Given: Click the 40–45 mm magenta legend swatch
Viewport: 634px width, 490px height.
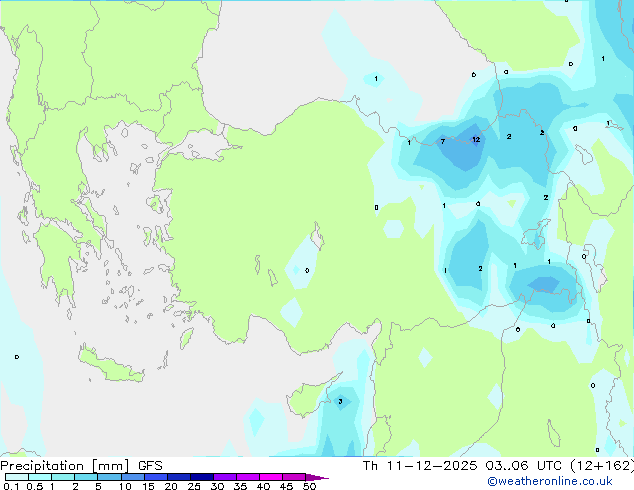Looking at the screenshot, I should [271, 477].
